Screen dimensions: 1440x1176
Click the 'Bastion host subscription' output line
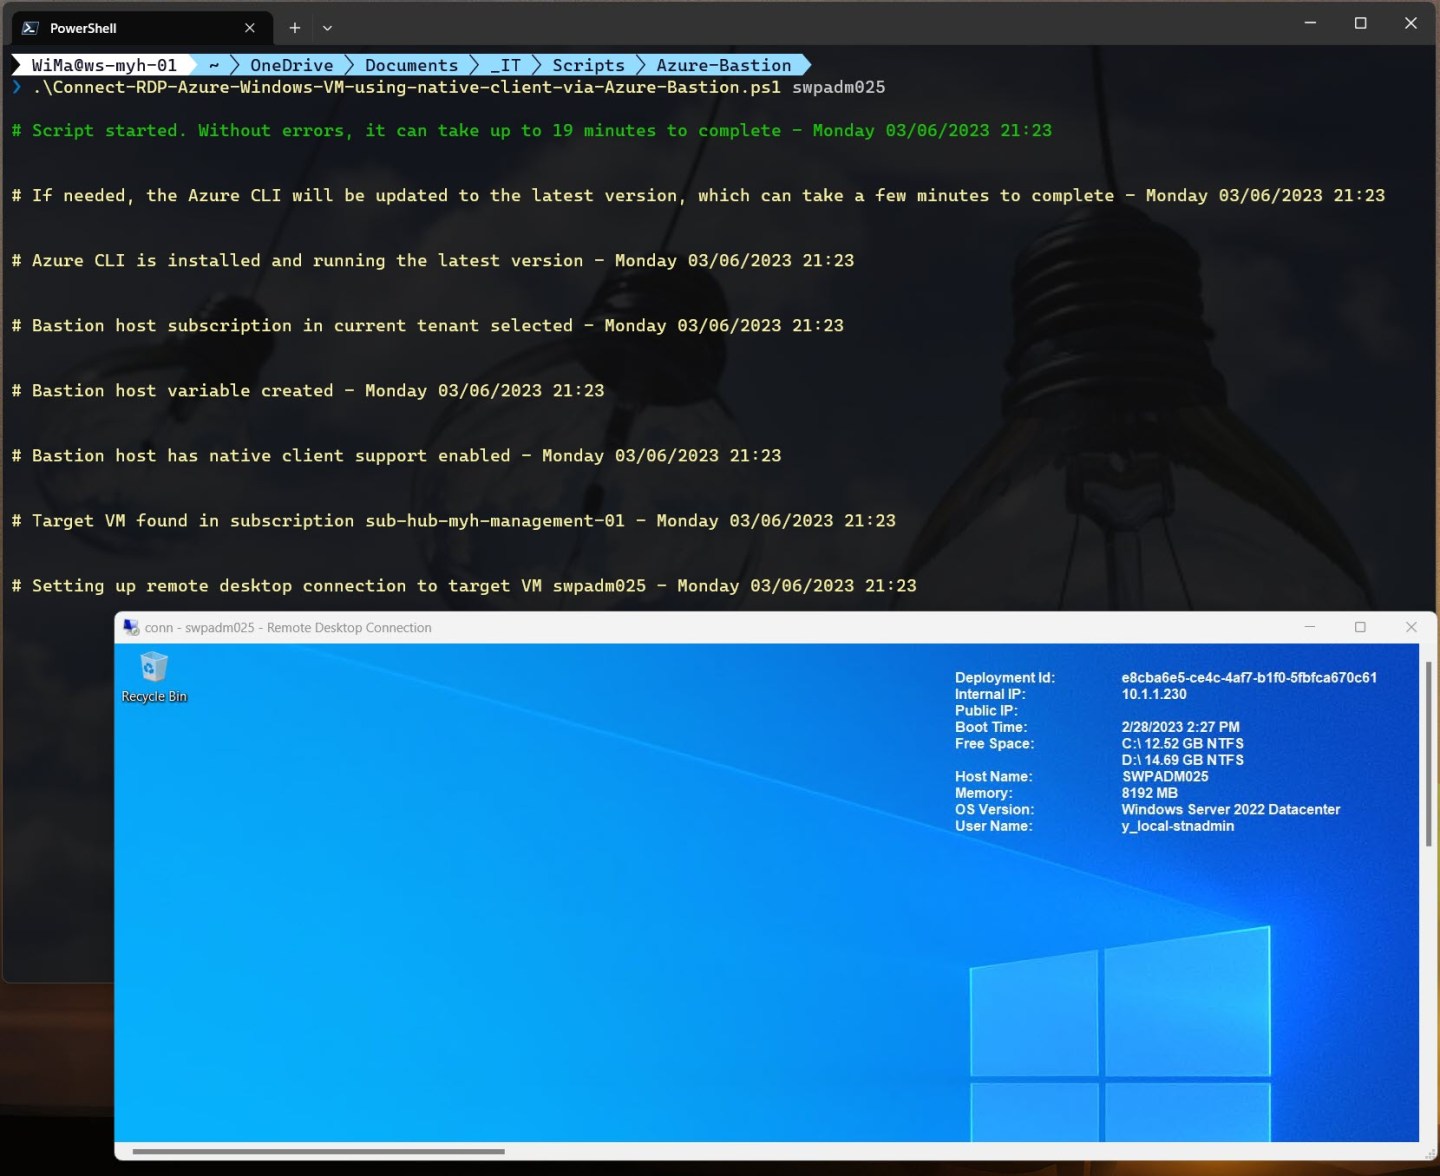427,325
